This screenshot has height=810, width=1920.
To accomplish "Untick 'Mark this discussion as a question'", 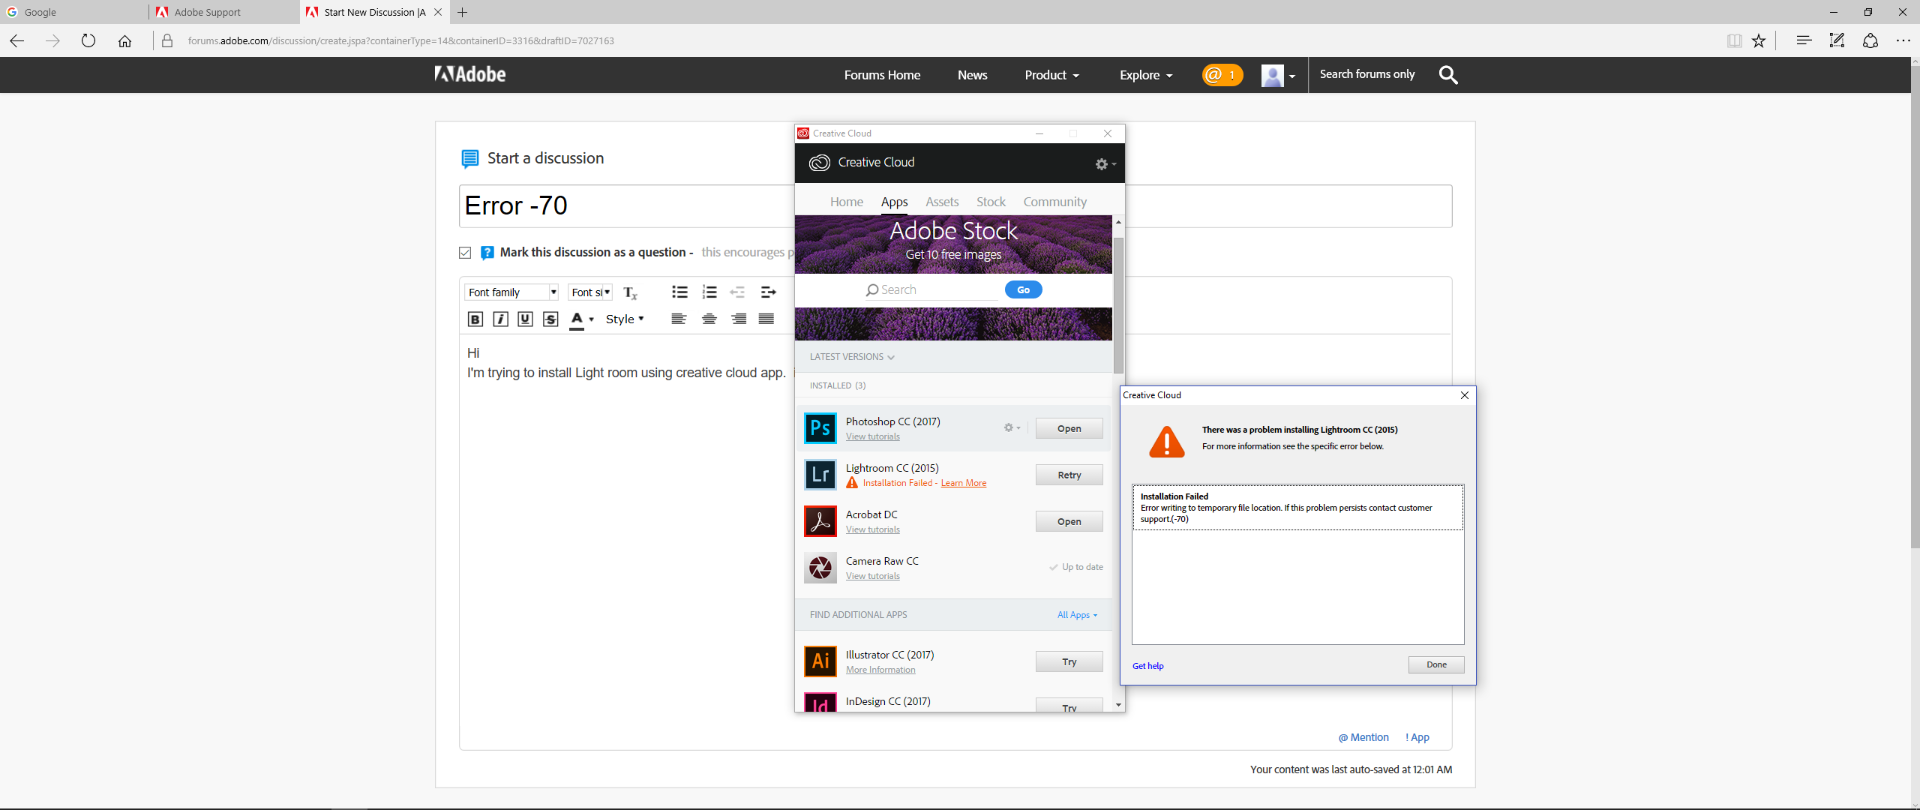I will [465, 253].
